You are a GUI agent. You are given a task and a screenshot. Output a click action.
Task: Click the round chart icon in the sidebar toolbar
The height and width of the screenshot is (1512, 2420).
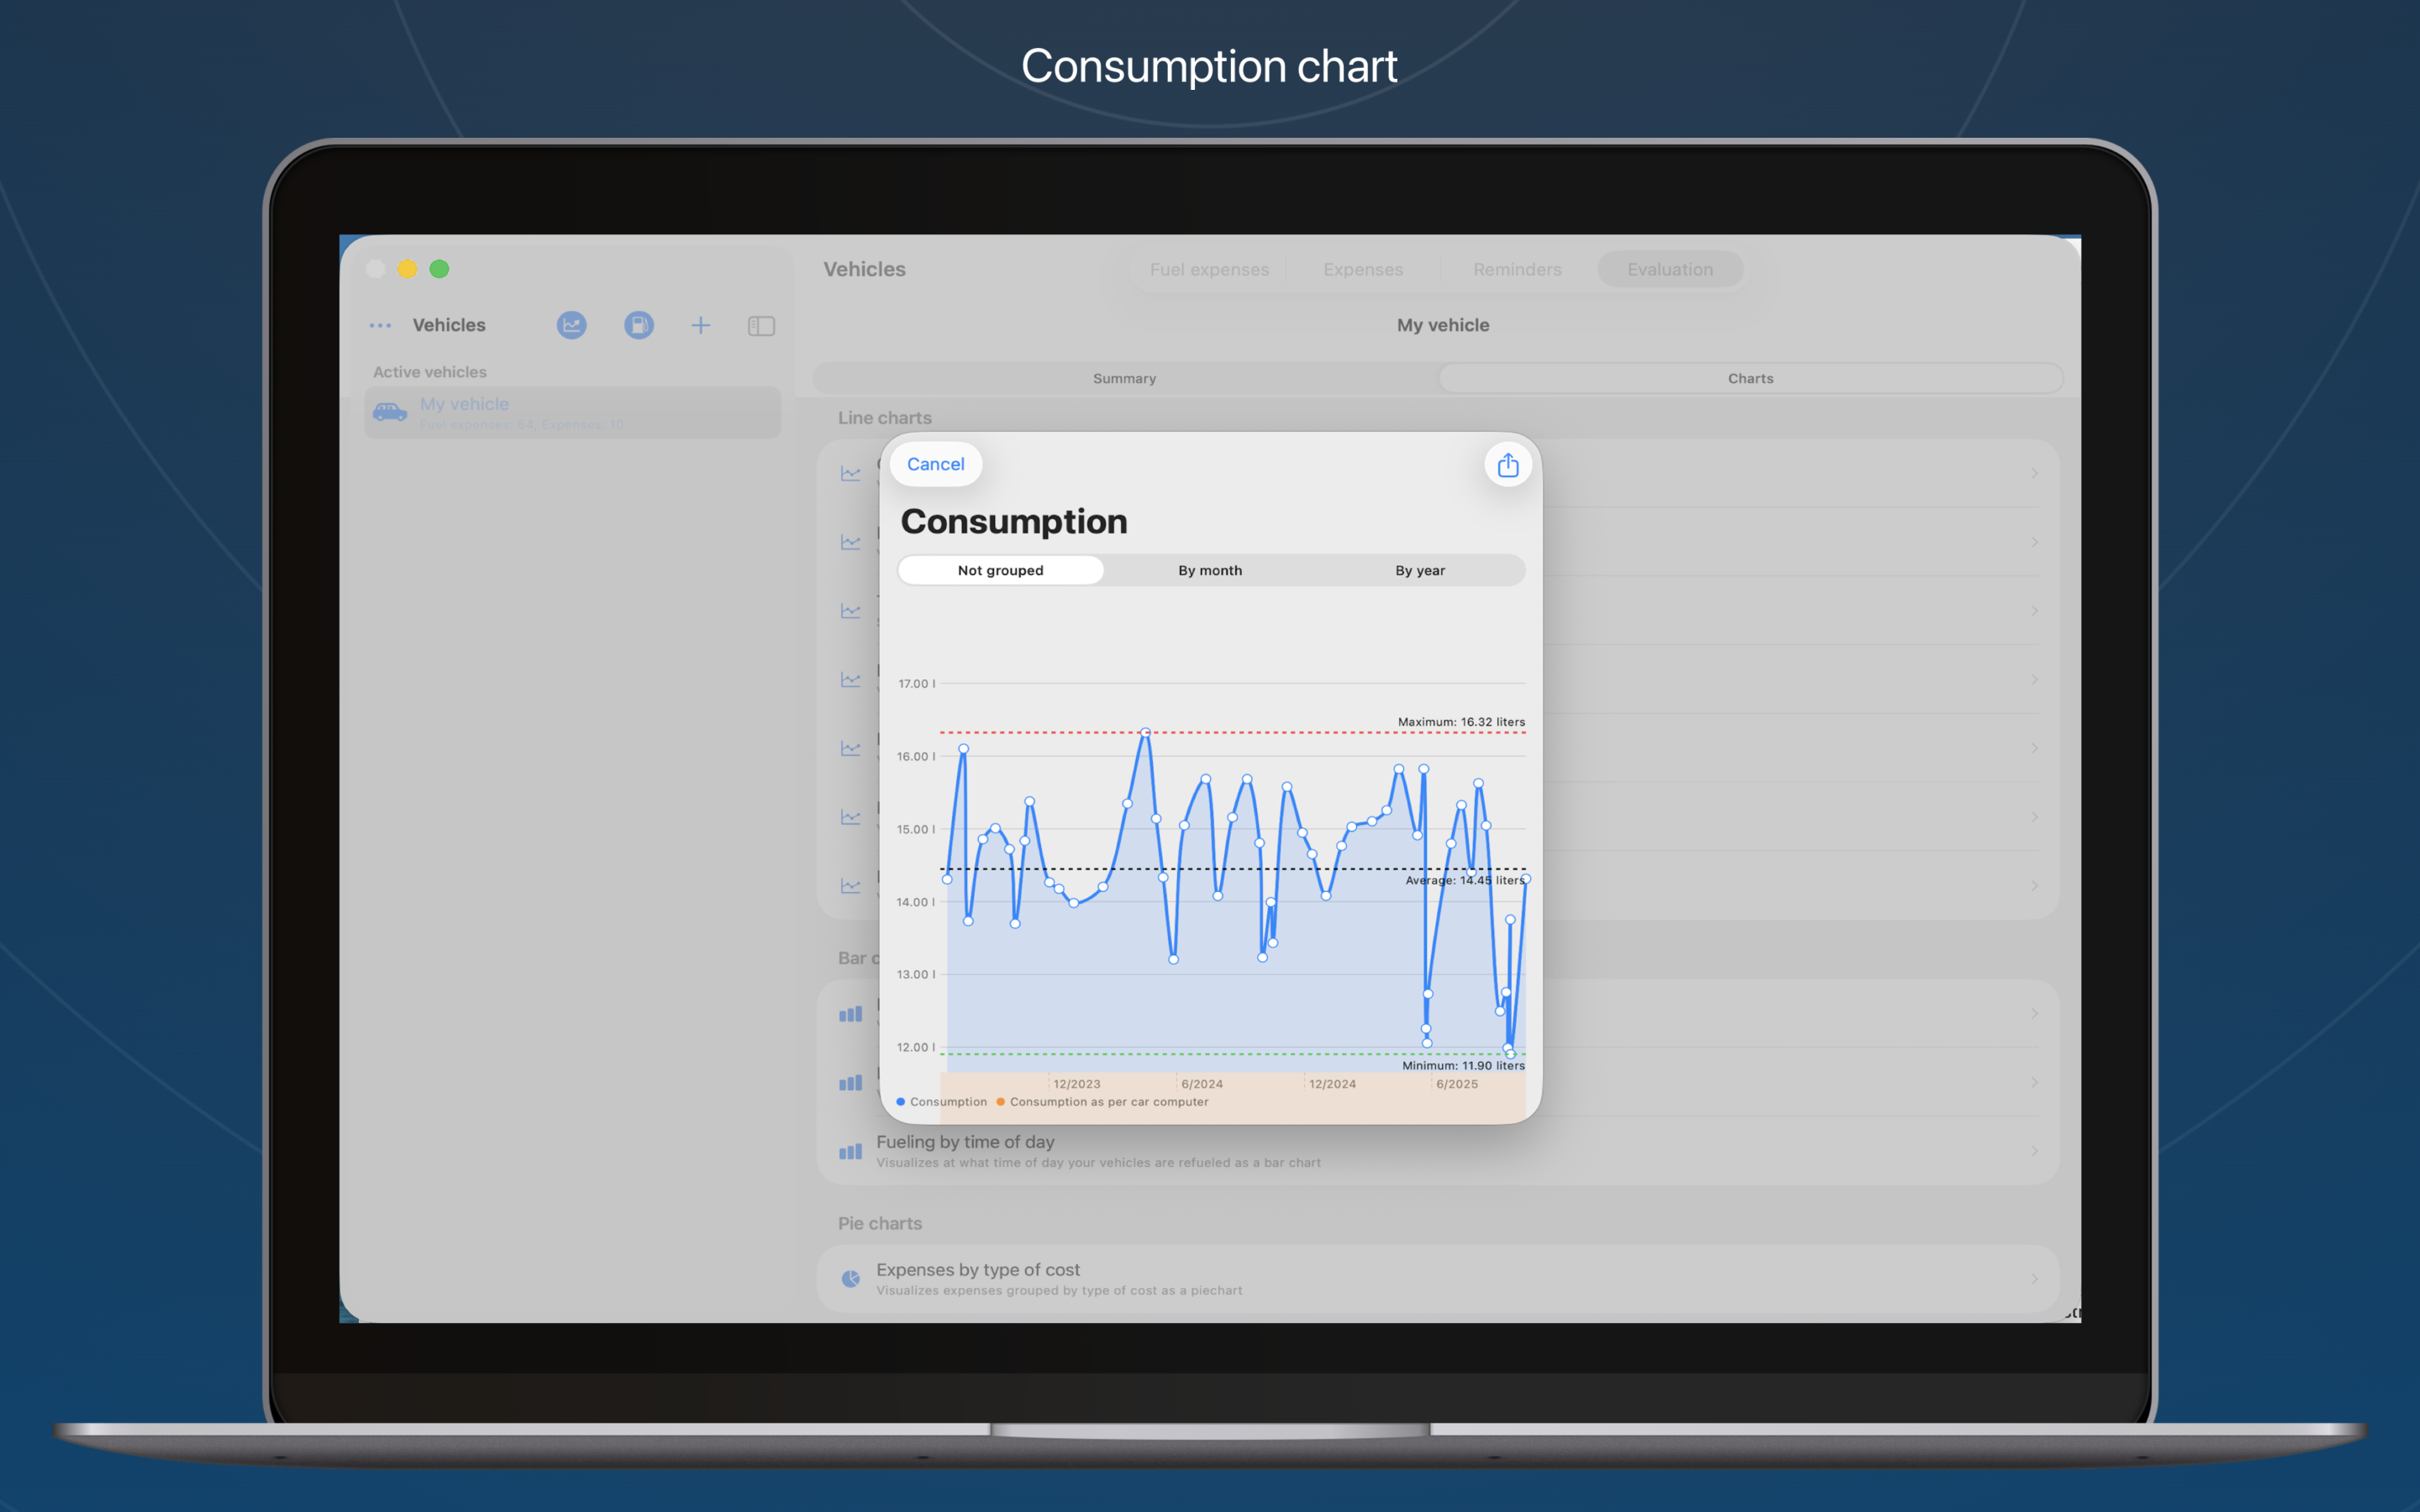(571, 325)
